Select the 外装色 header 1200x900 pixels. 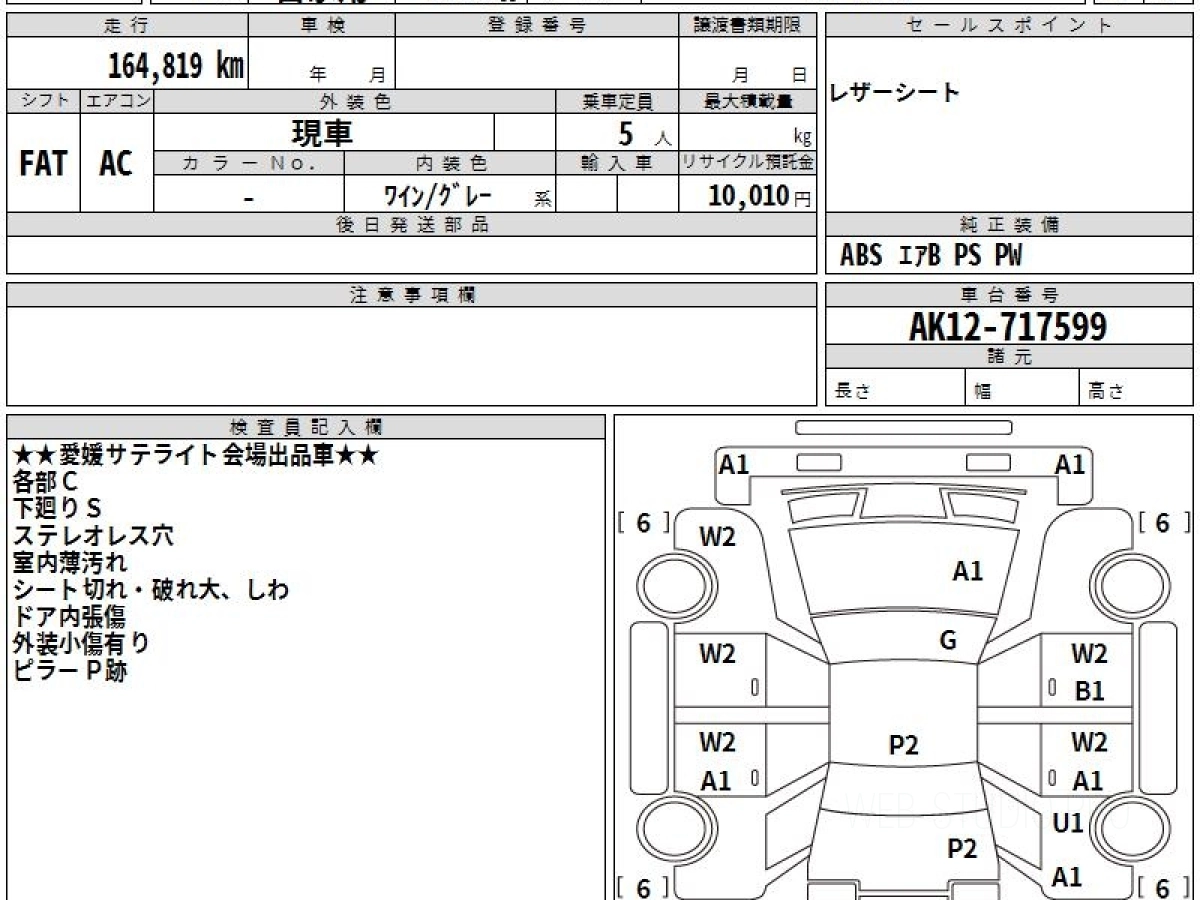coord(355,101)
